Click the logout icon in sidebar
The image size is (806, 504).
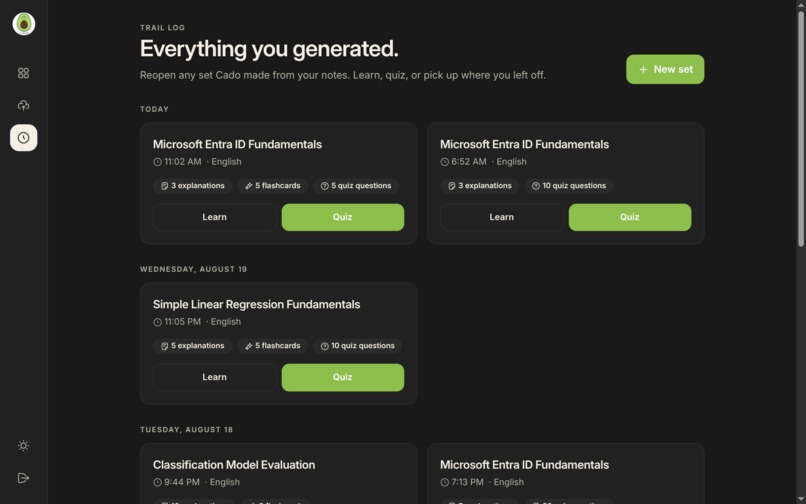(x=24, y=478)
